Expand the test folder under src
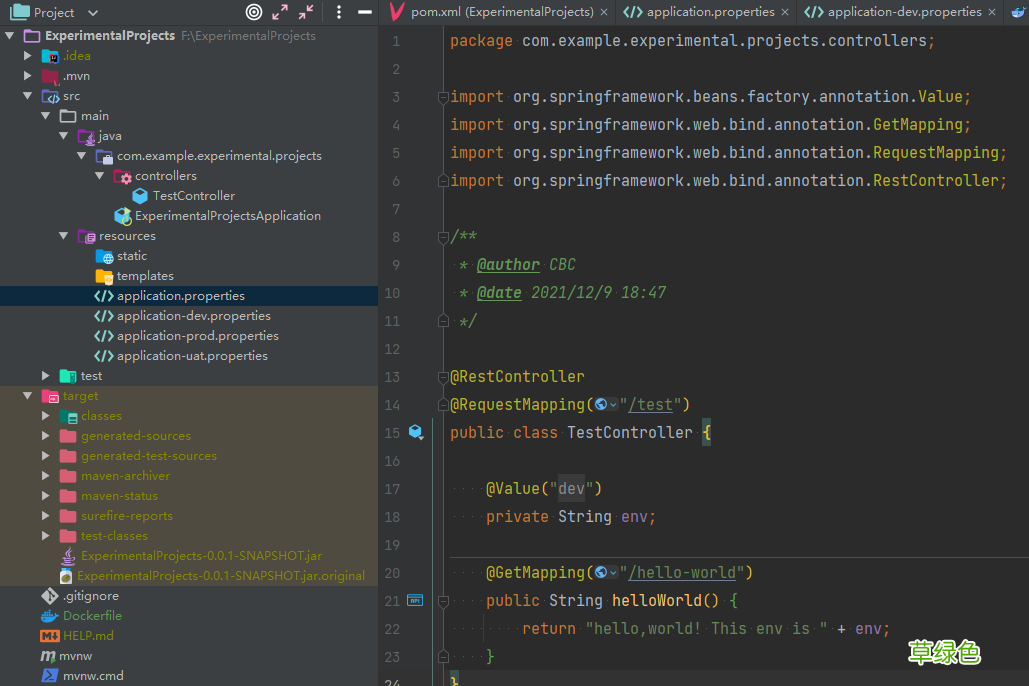 (x=46, y=376)
